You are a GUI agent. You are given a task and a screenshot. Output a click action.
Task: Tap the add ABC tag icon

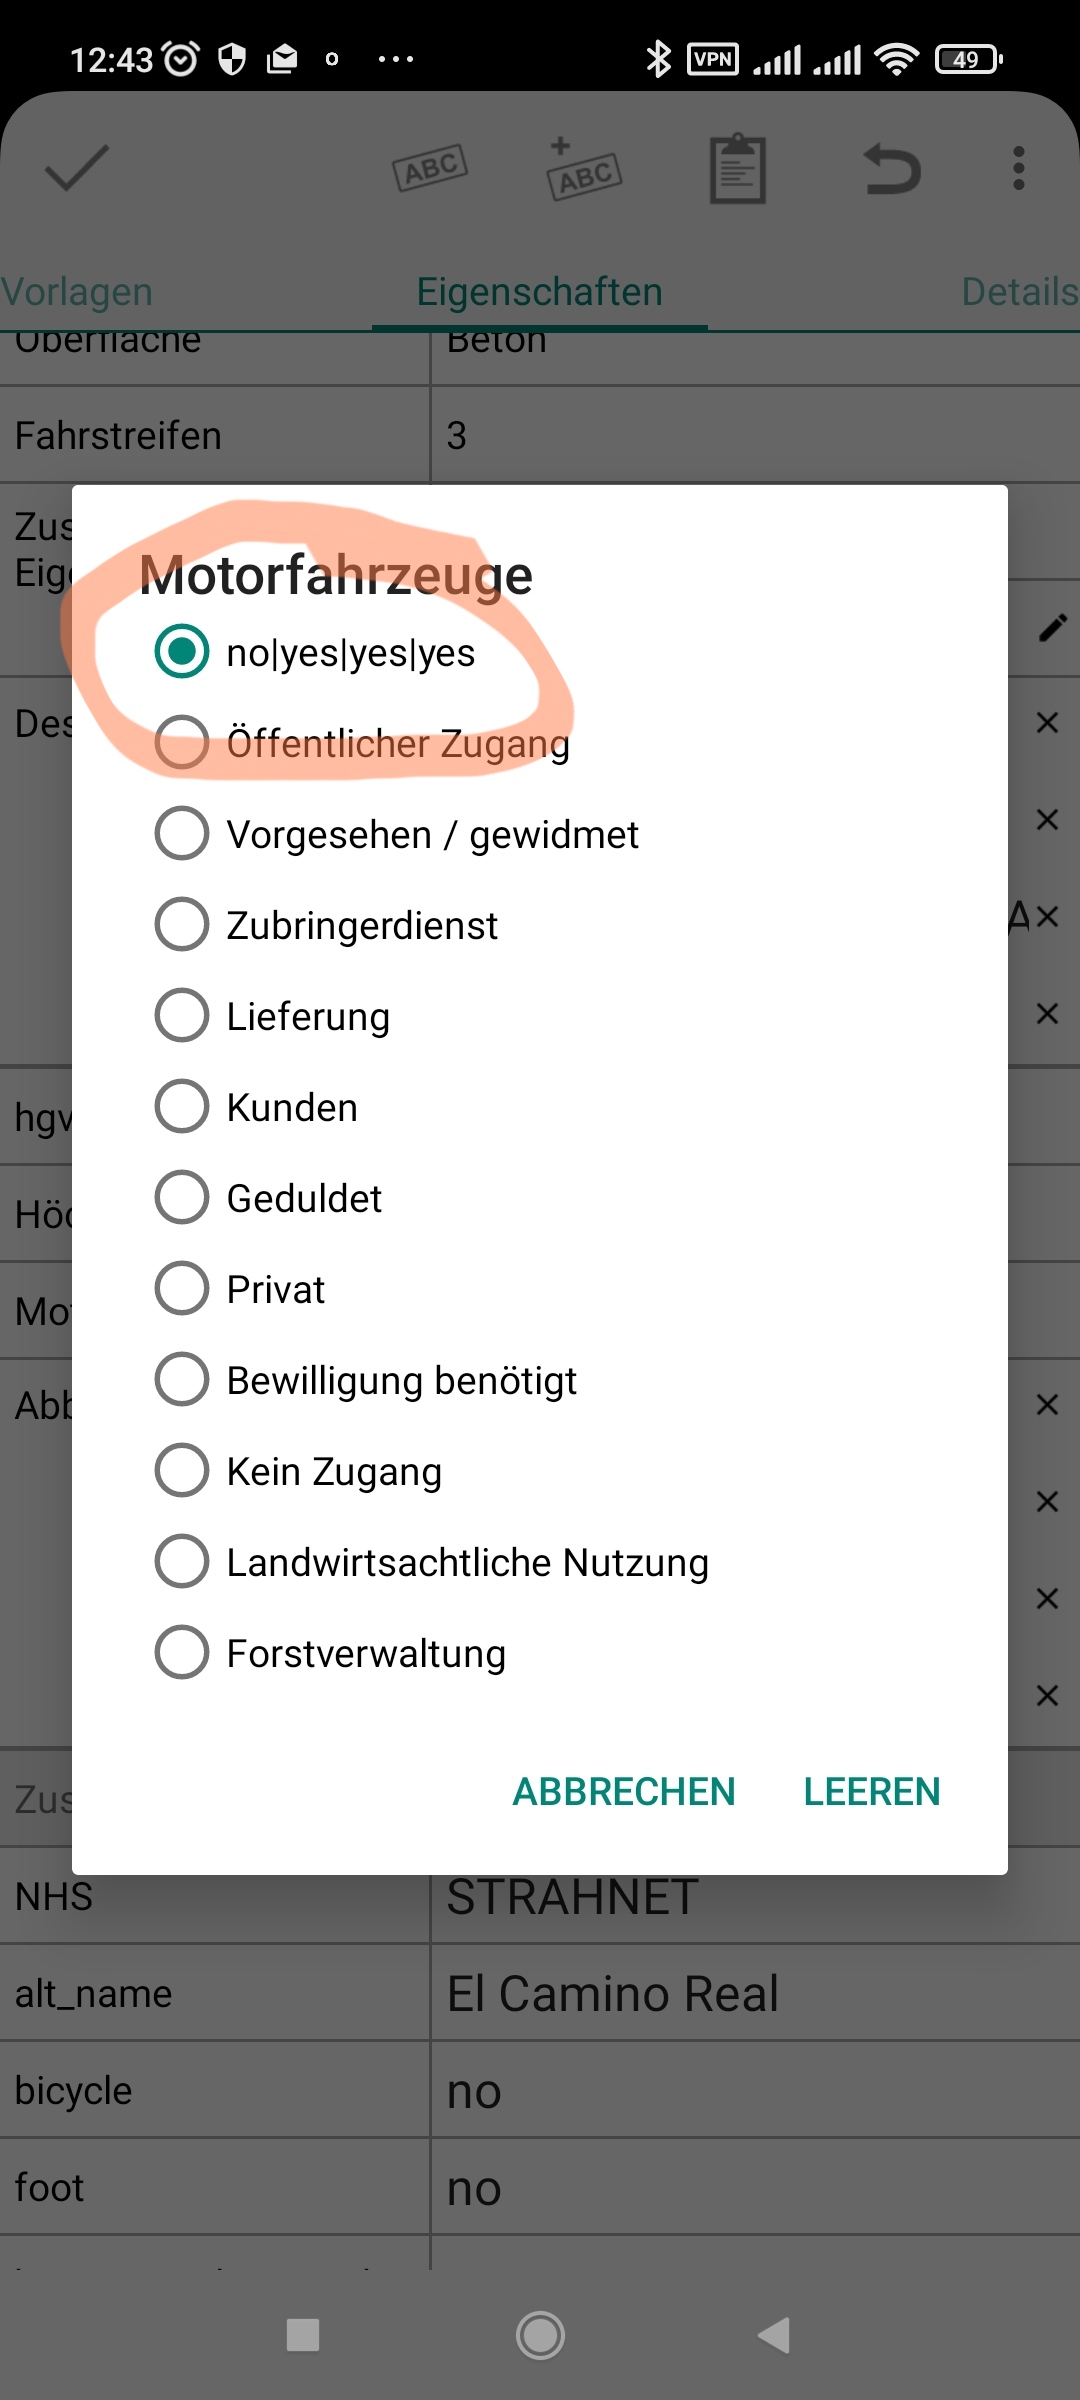pyautogui.click(x=584, y=170)
